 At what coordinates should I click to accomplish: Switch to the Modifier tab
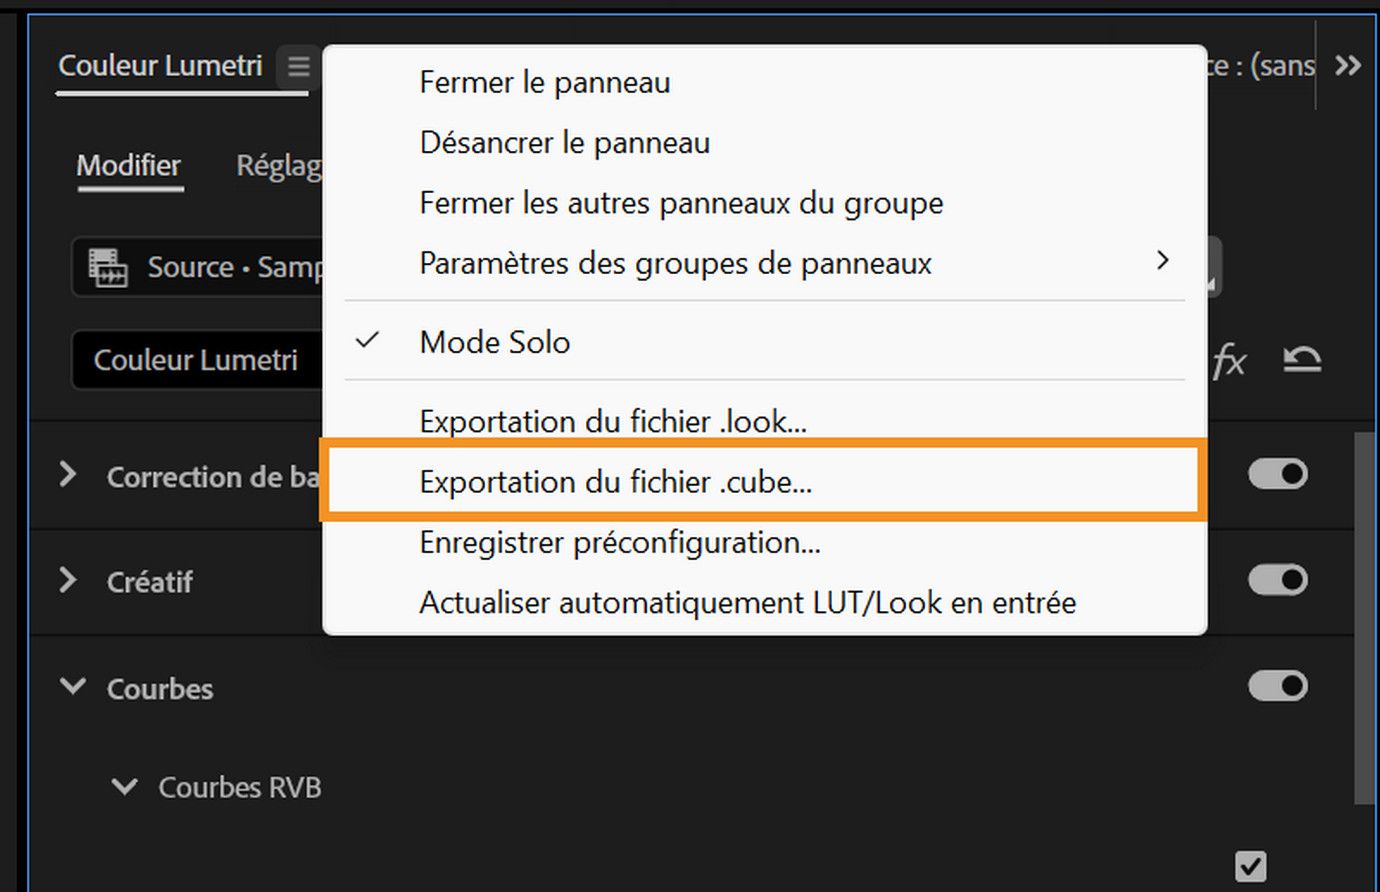[x=128, y=166]
